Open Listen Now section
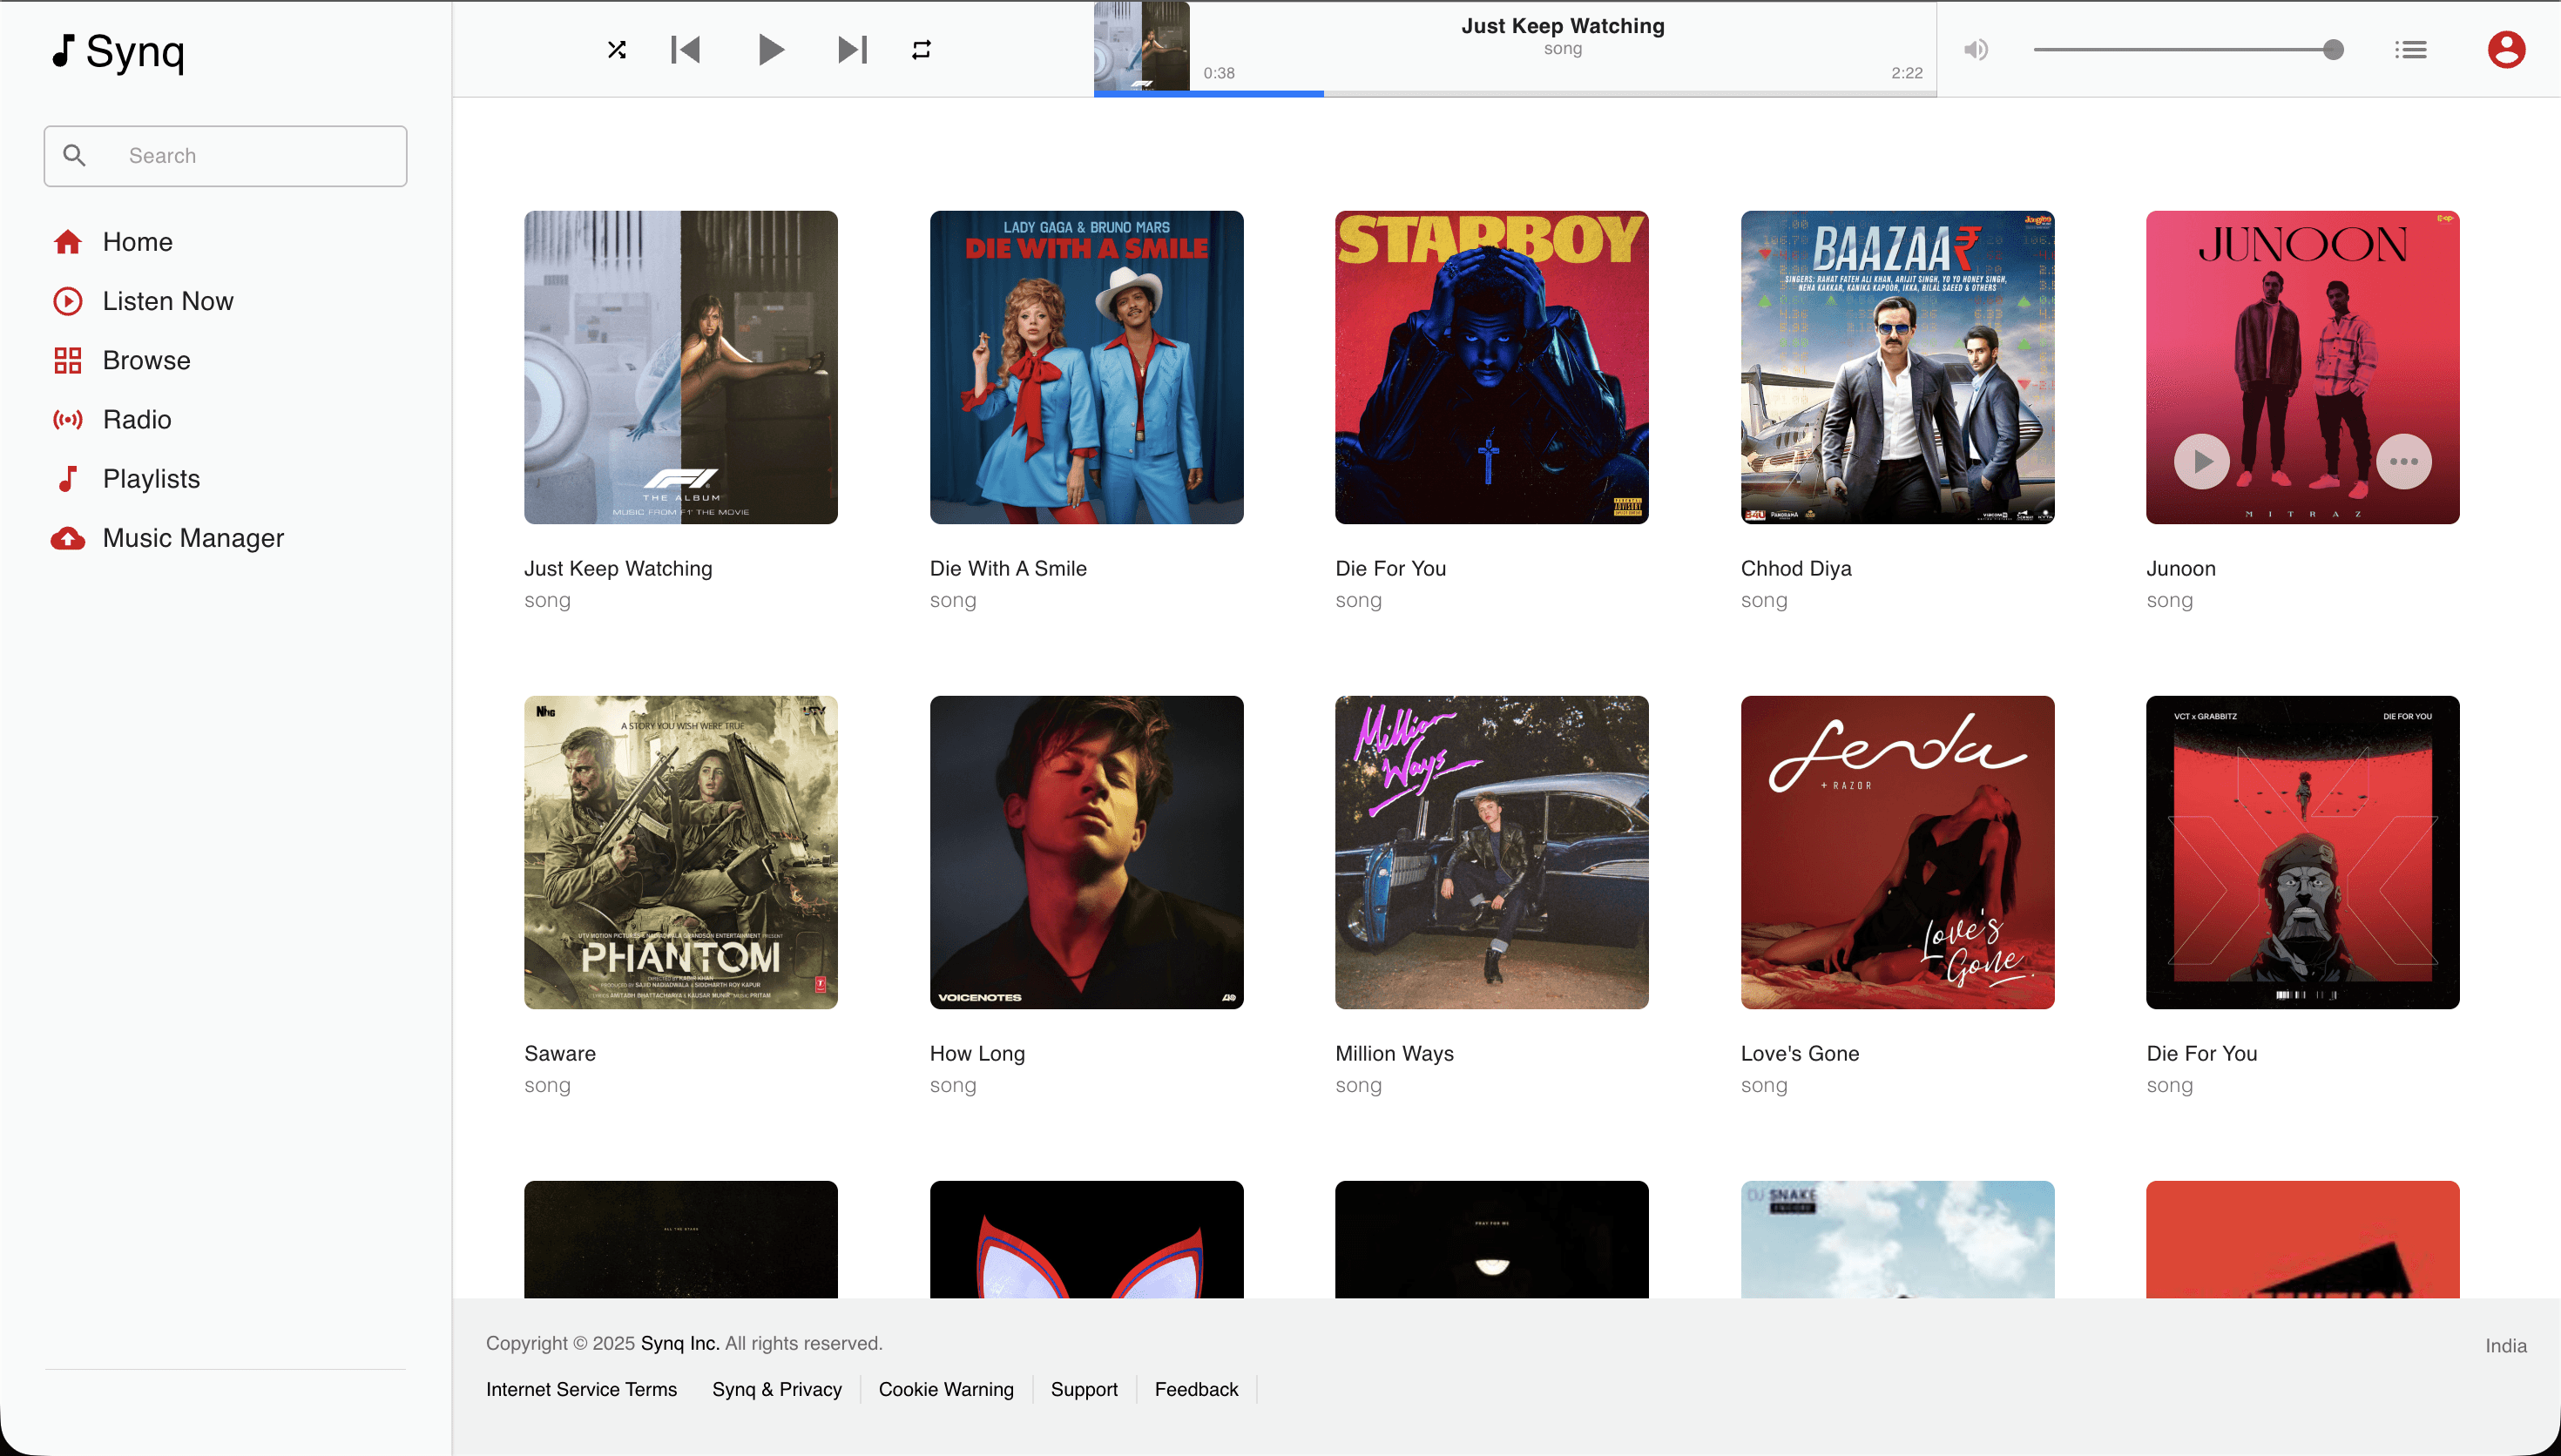The height and width of the screenshot is (1456, 2561). [x=167, y=301]
